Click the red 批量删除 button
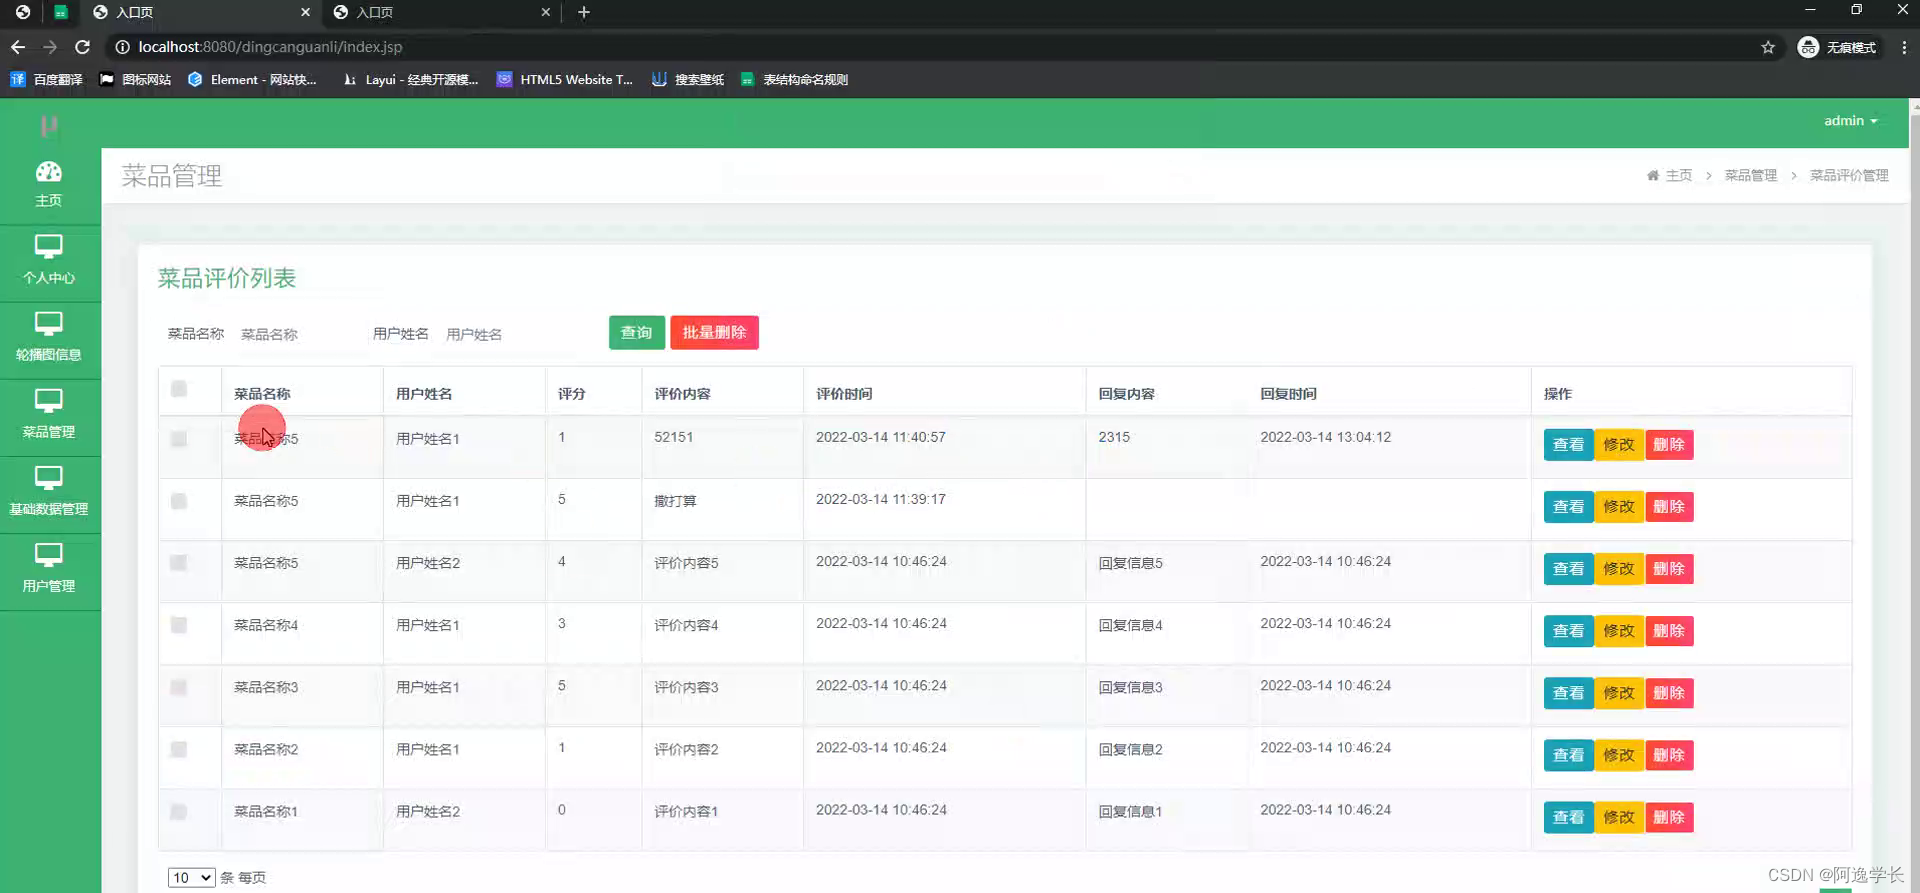The width and height of the screenshot is (1920, 893). [x=714, y=332]
